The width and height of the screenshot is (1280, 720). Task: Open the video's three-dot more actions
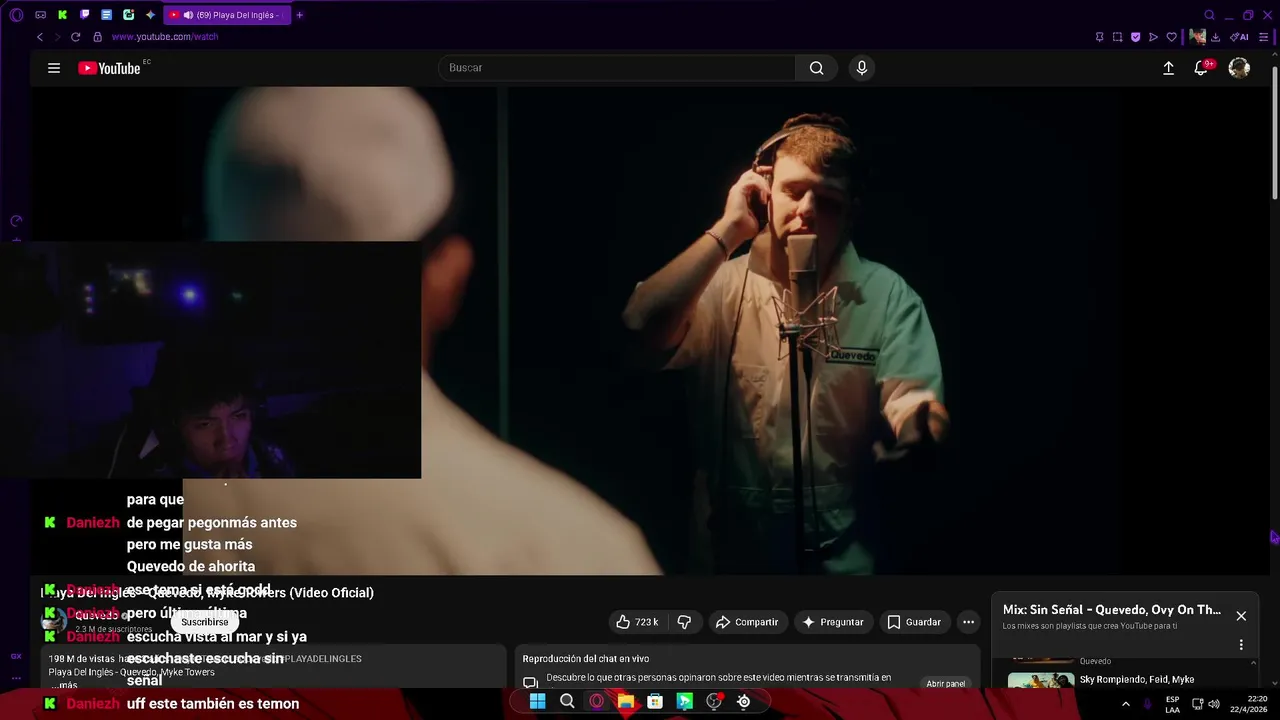point(968,622)
